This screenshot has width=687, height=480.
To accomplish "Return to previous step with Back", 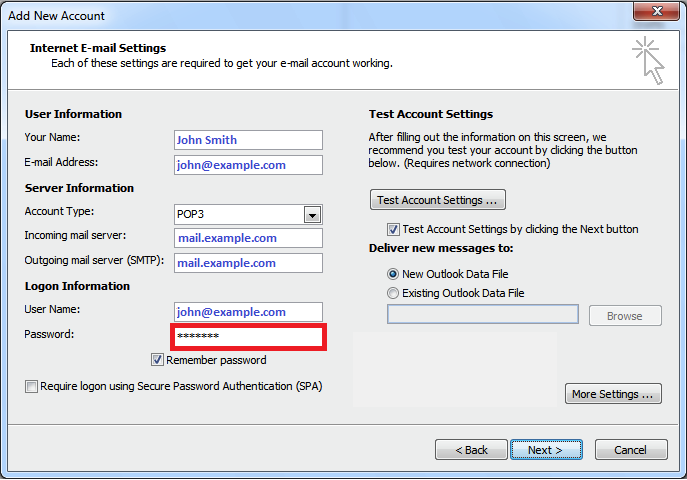I will click(x=471, y=450).
